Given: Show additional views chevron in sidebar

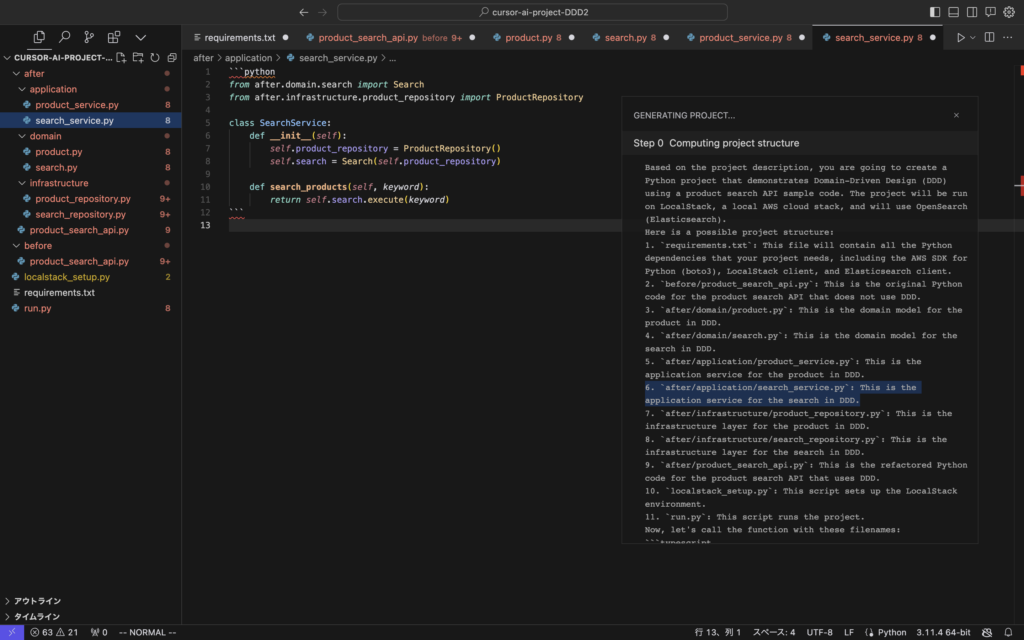Looking at the screenshot, I should click(140, 37).
